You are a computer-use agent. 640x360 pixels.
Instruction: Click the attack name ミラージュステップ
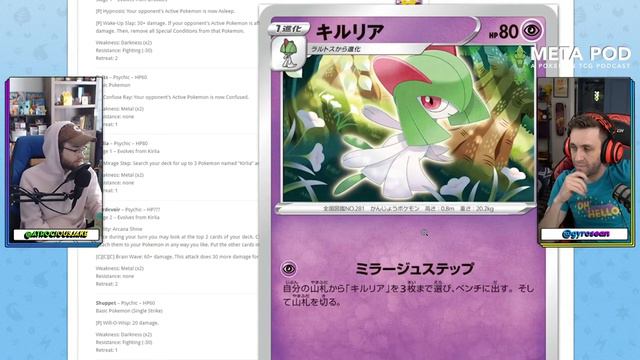pos(414,269)
